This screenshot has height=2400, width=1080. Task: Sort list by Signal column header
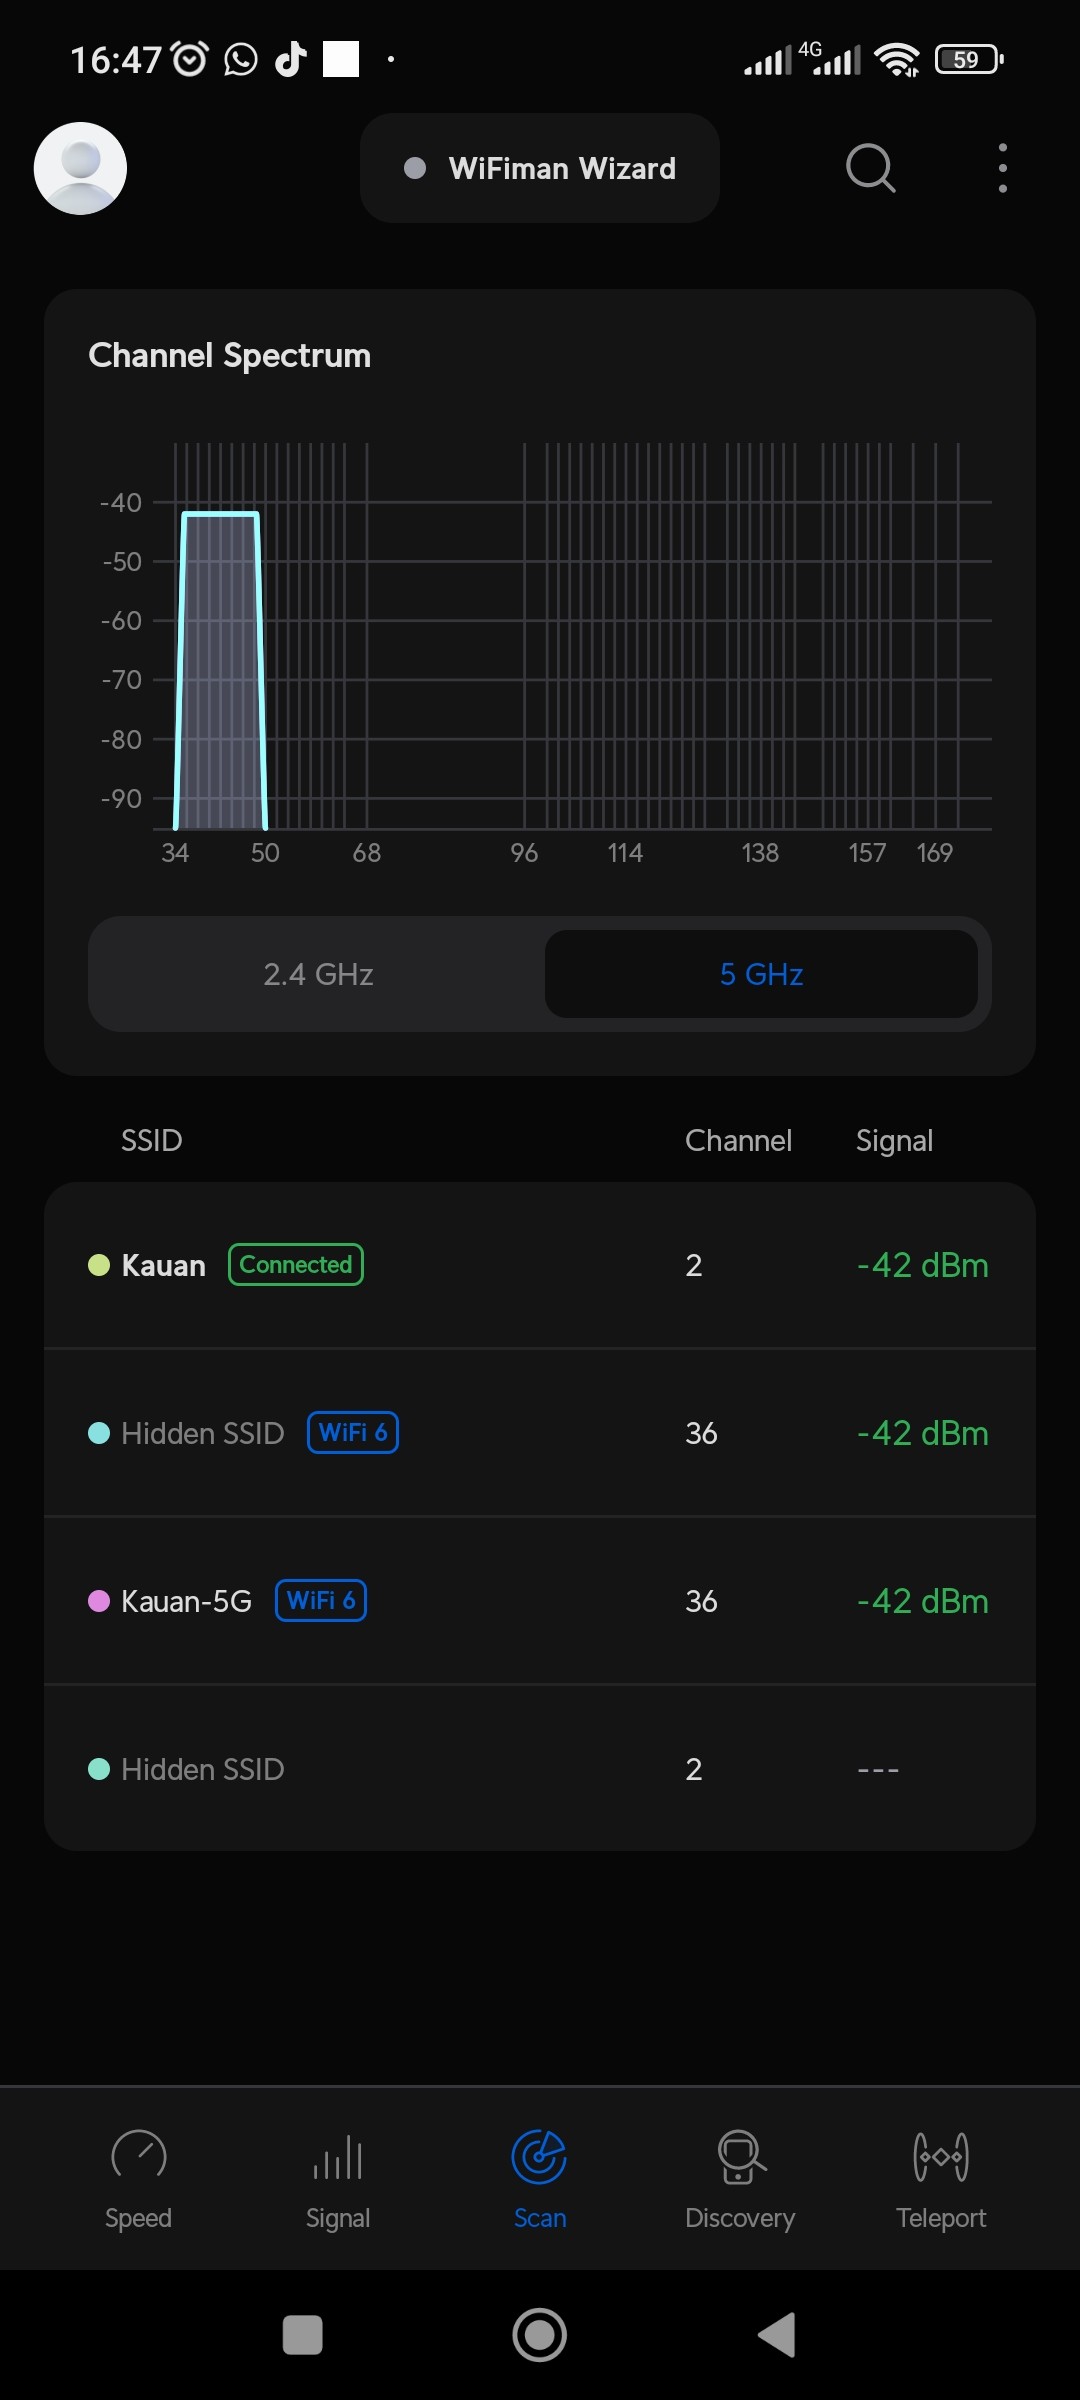click(894, 1141)
